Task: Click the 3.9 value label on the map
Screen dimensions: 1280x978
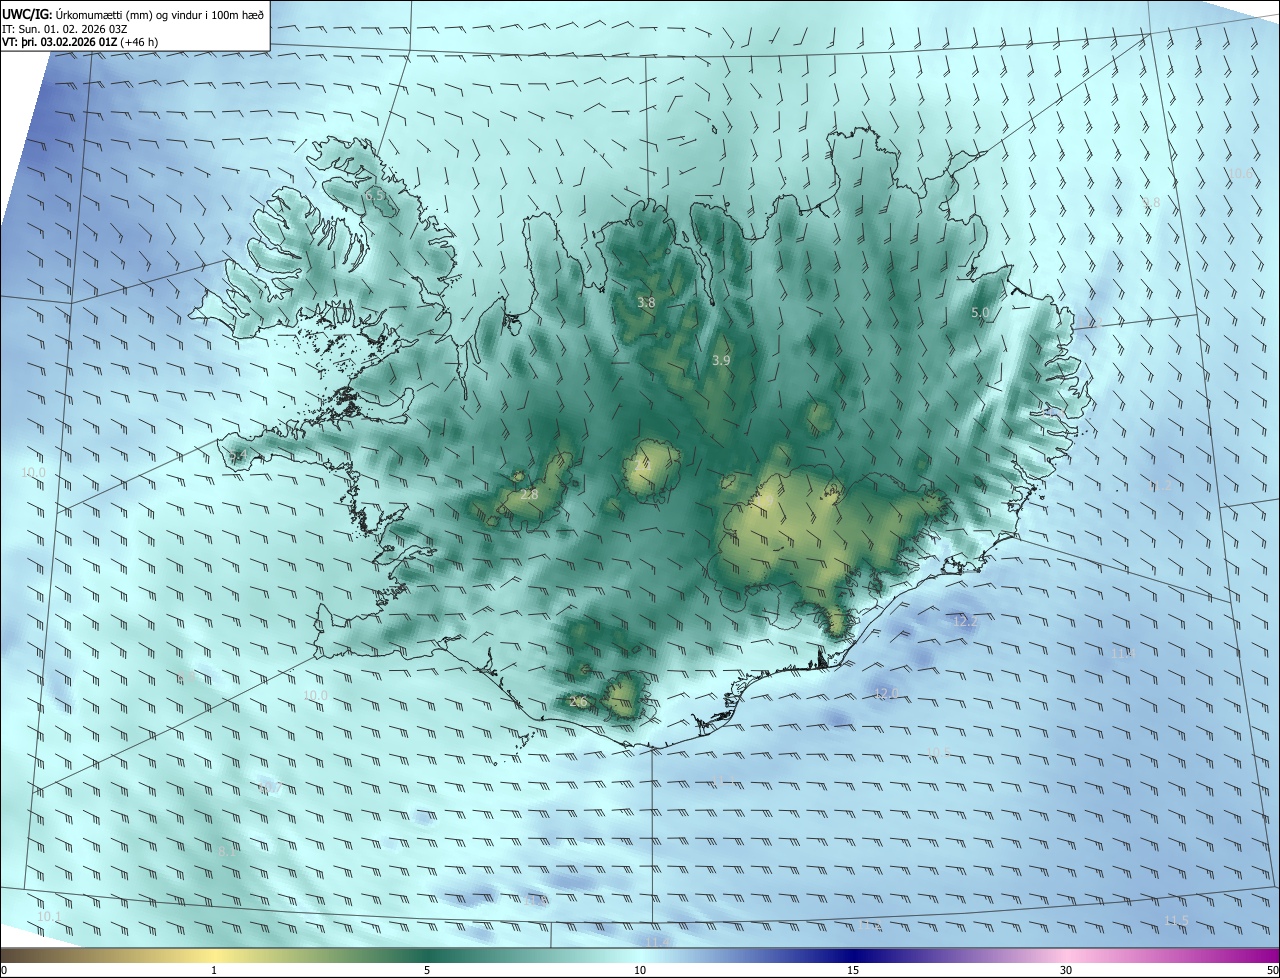Action: tap(721, 360)
